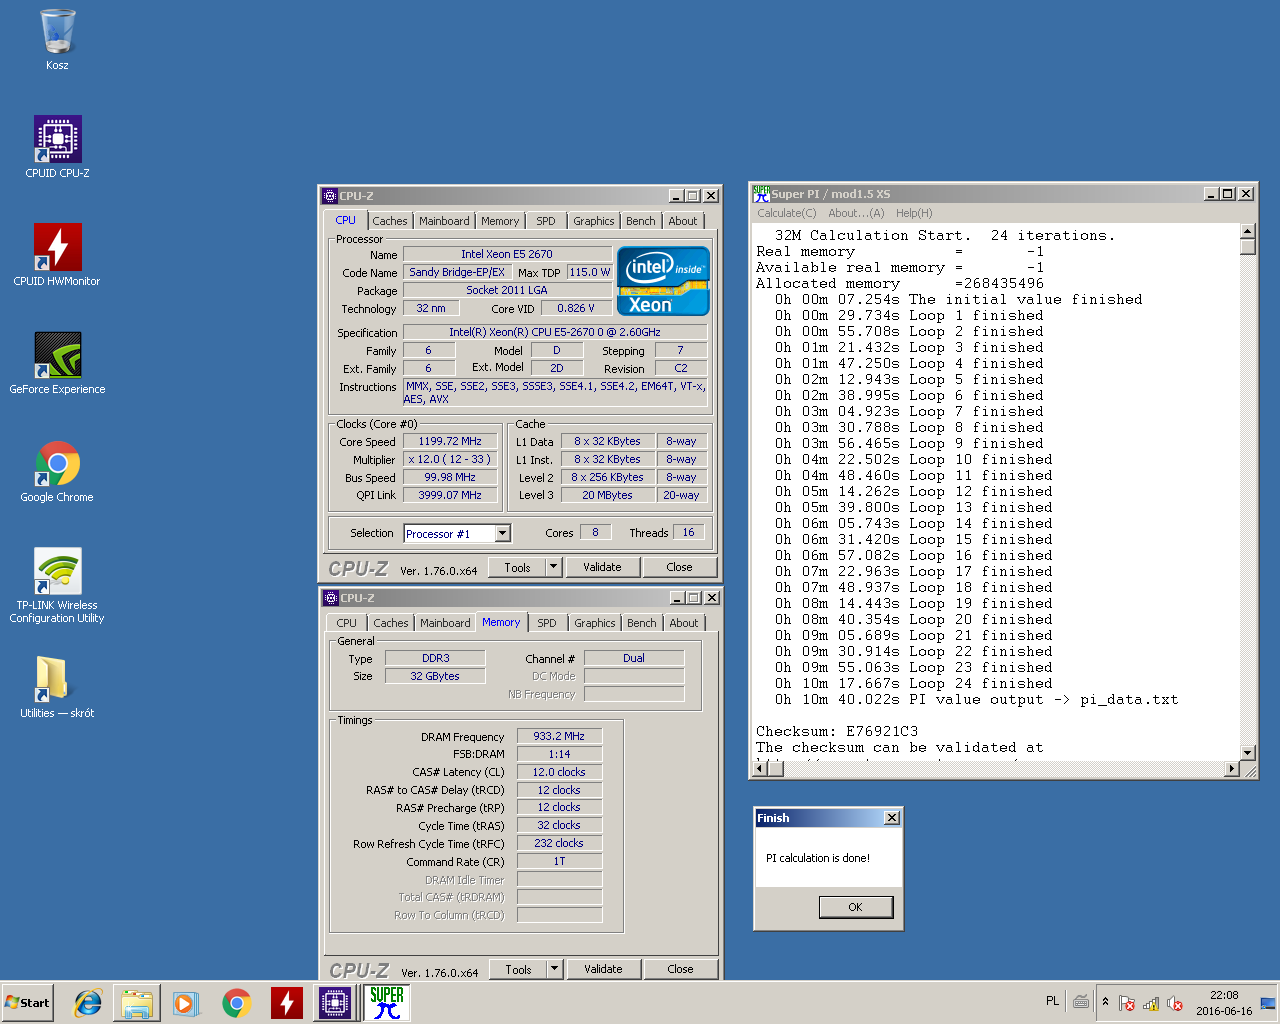Expand Tools dropdown arrow in bottom CPU-Z window
The image size is (1280, 1024).
click(x=555, y=969)
